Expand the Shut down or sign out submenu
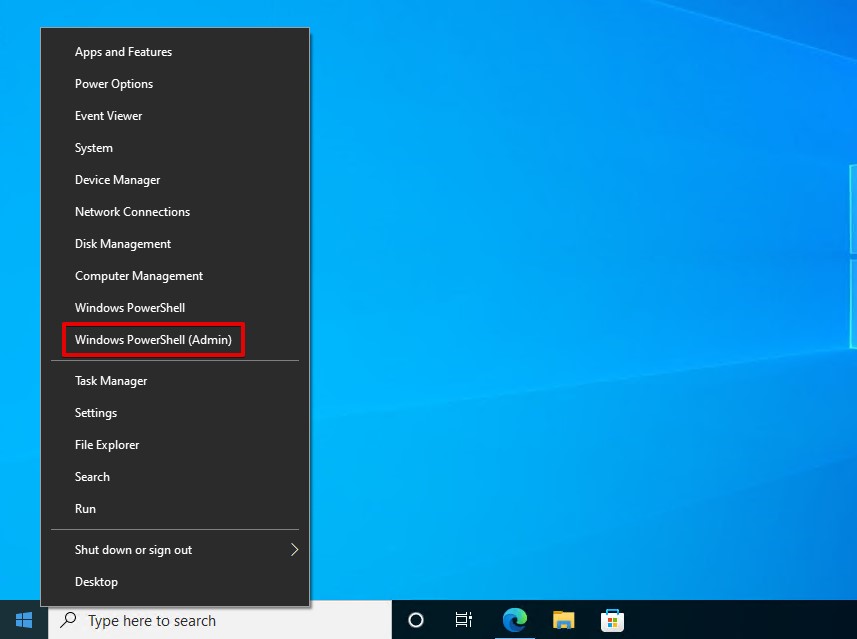The image size is (857, 639). click(133, 549)
